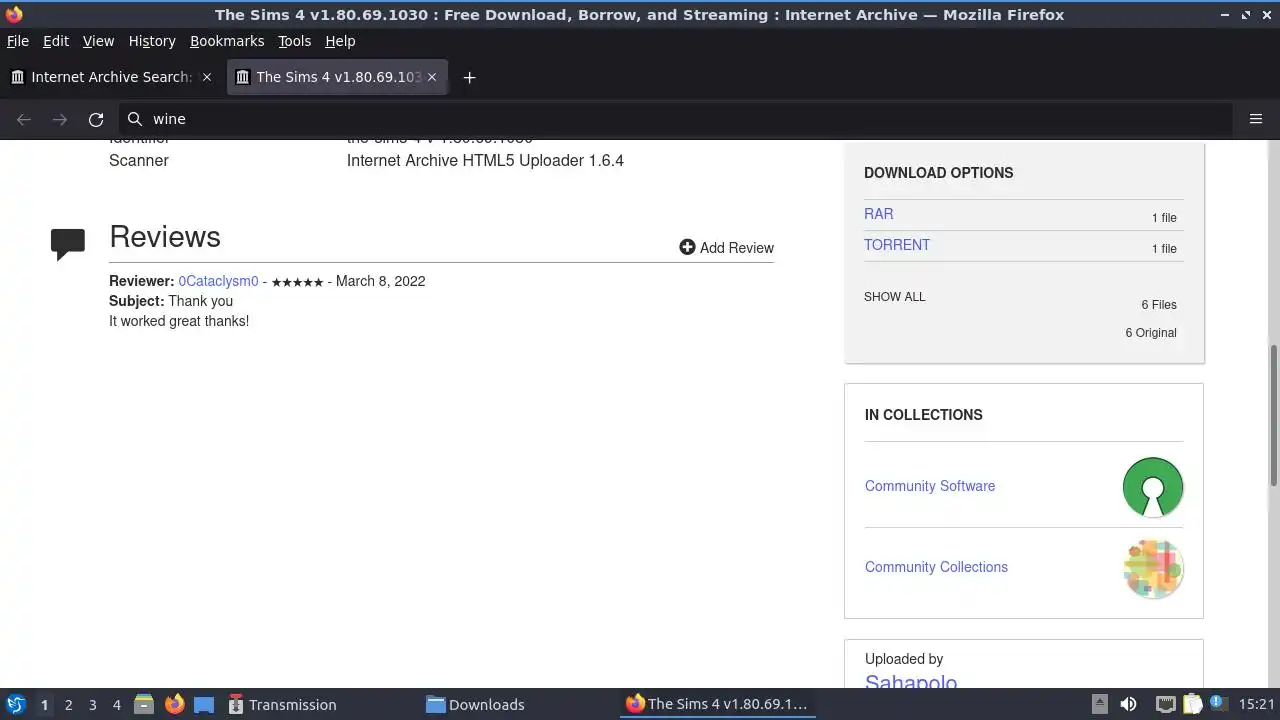Open the File menu
The width and height of the screenshot is (1280, 720).
pyautogui.click(x=18, y=41)
